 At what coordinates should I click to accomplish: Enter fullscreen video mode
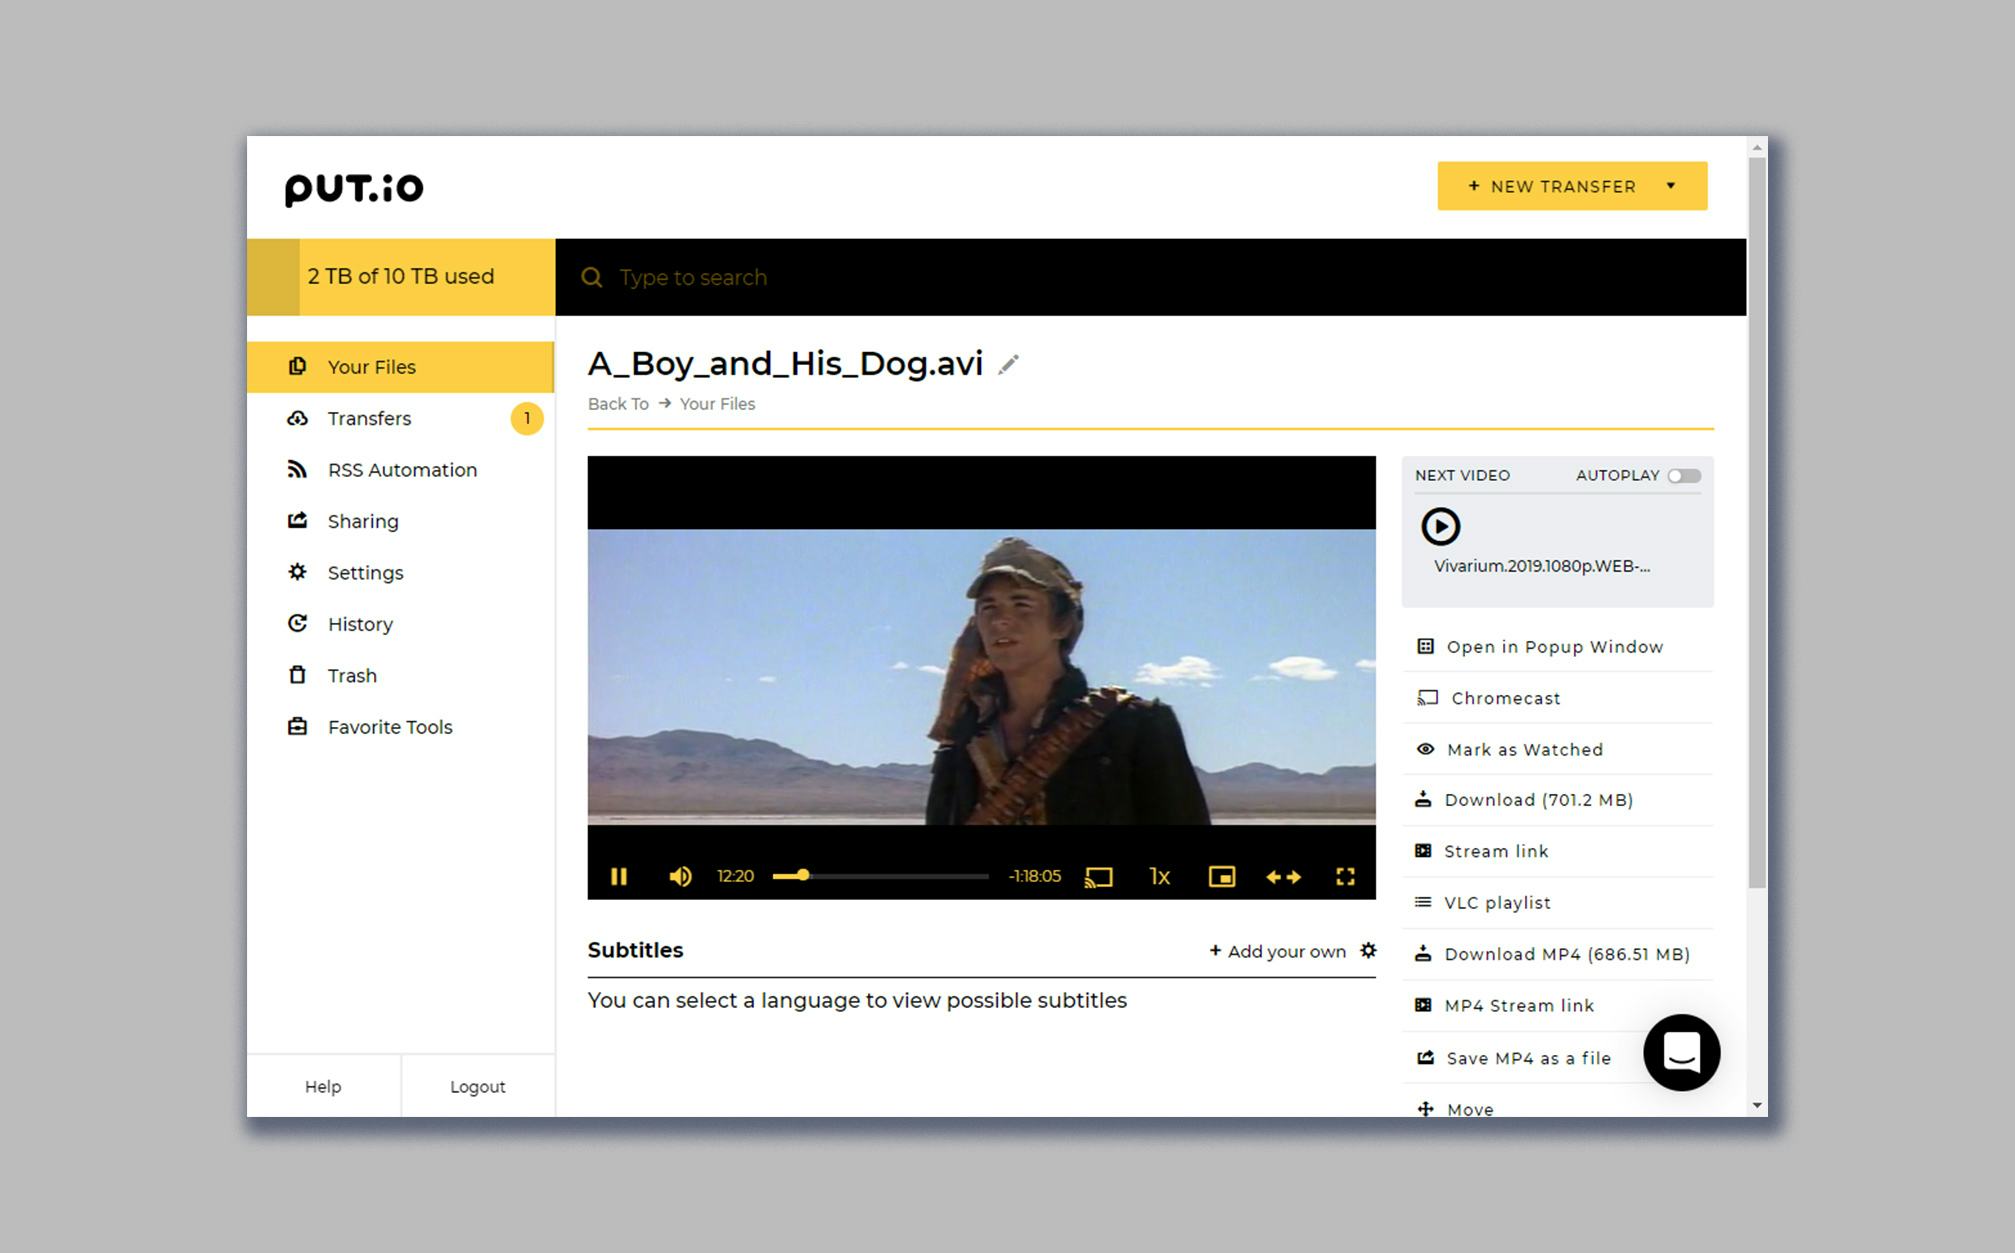1345,877
